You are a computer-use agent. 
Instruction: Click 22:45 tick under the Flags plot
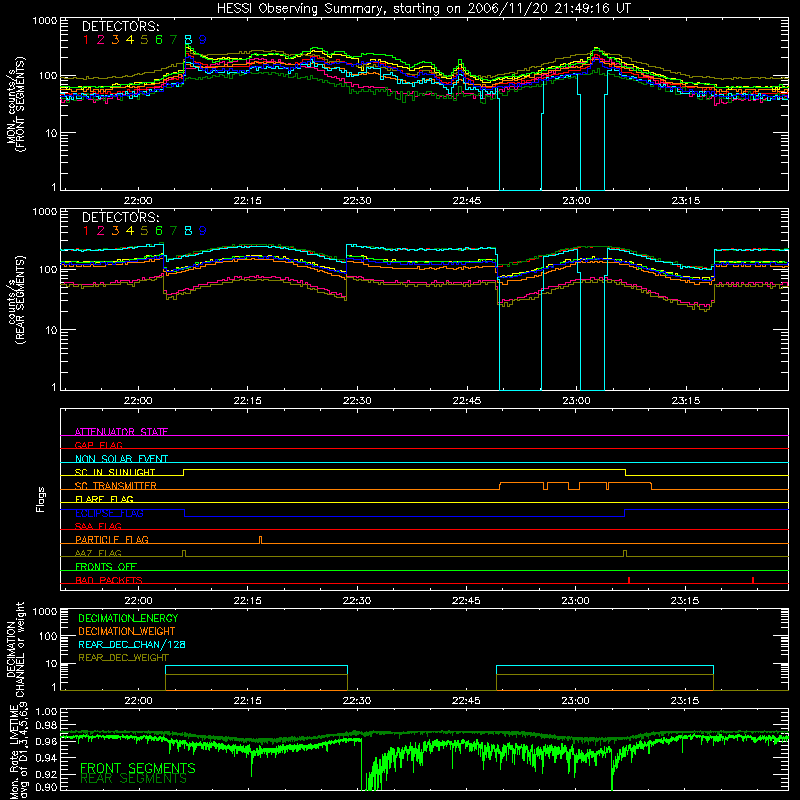[466, 601]
